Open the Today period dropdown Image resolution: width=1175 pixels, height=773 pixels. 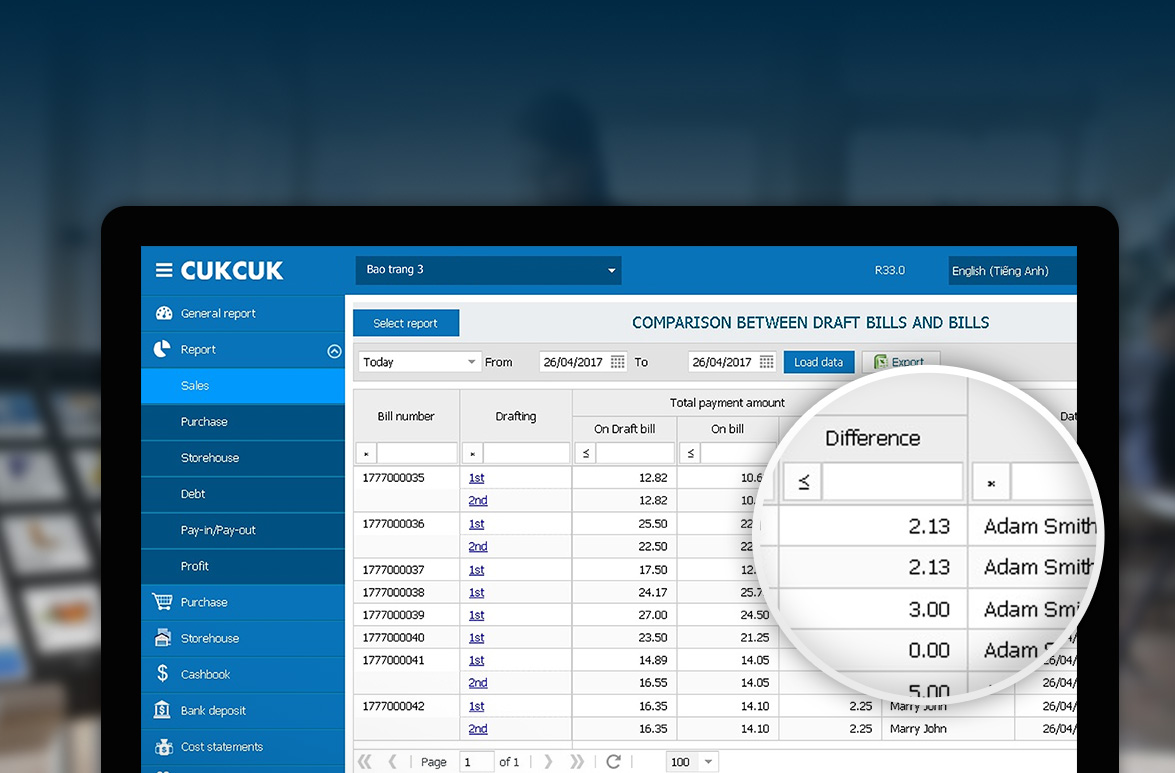(419, 362)
